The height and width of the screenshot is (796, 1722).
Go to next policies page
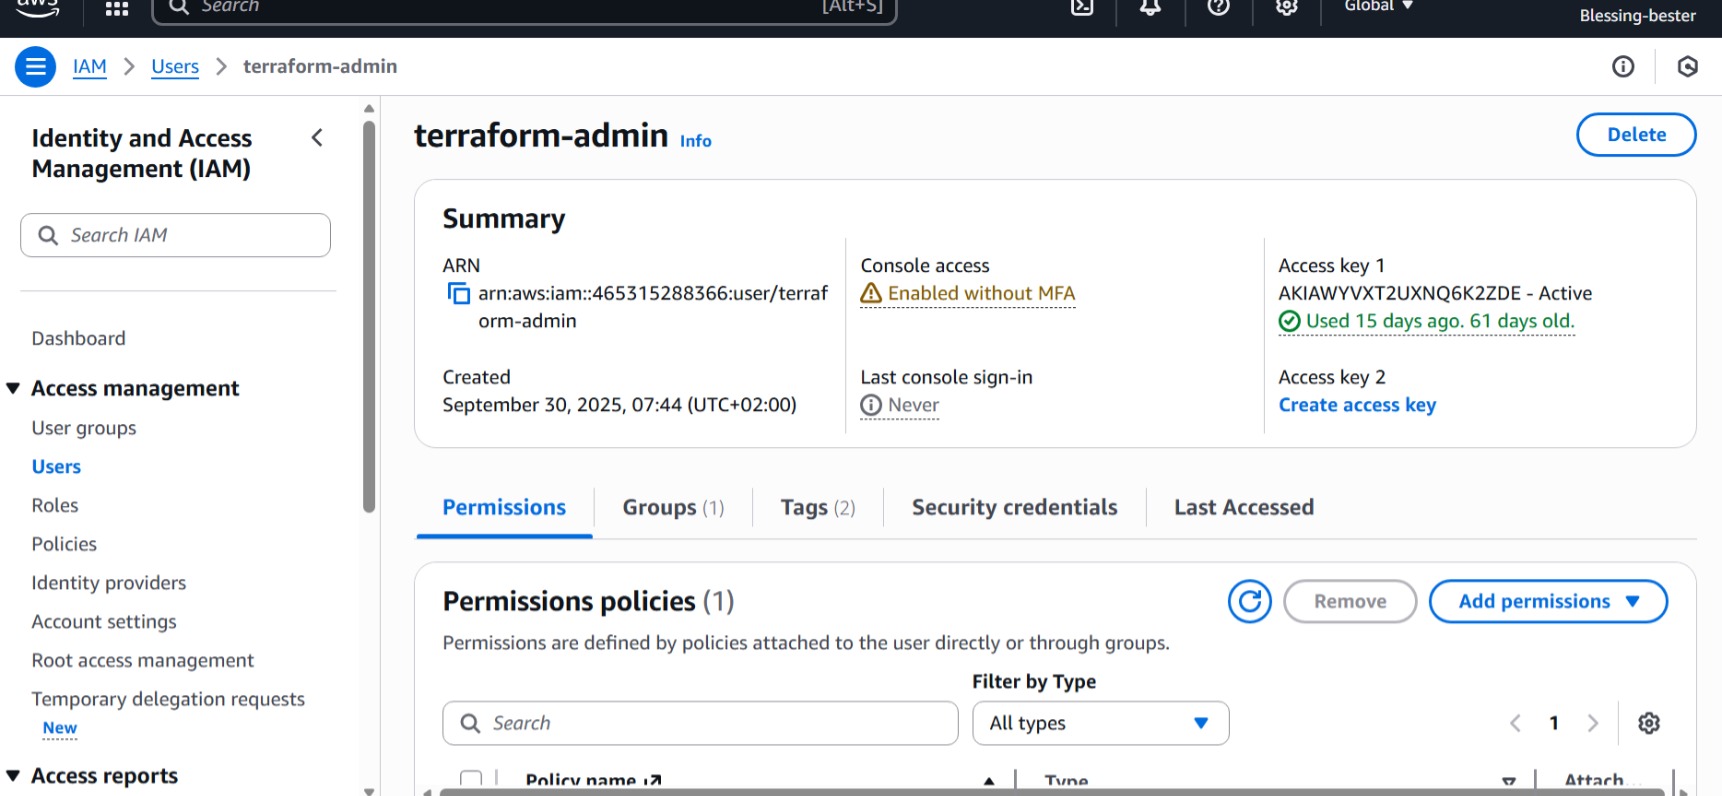1593,723
